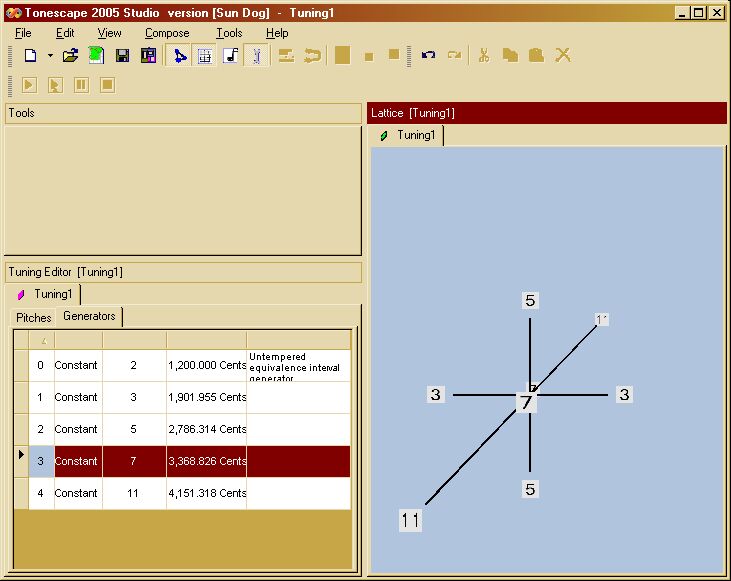
Task: Select Tuning1 tab in Tuning Editor
Action: pyautogui.click(x=45, y=294)
